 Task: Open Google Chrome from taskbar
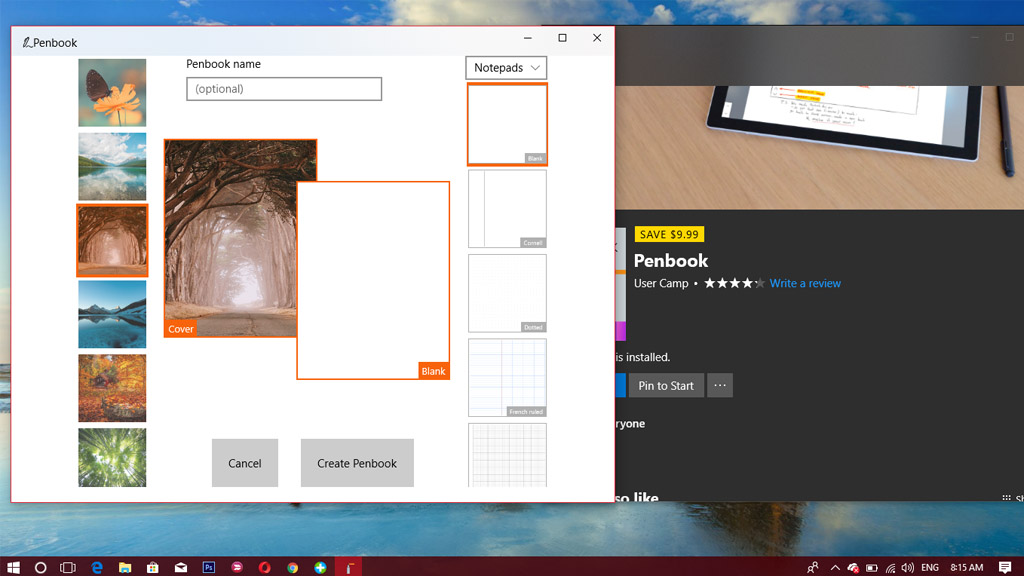point(293,568)
